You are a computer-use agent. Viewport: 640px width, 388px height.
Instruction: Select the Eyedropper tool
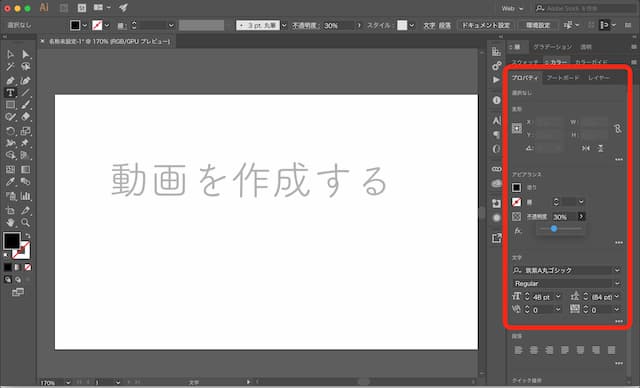click(x=10, y=182)
